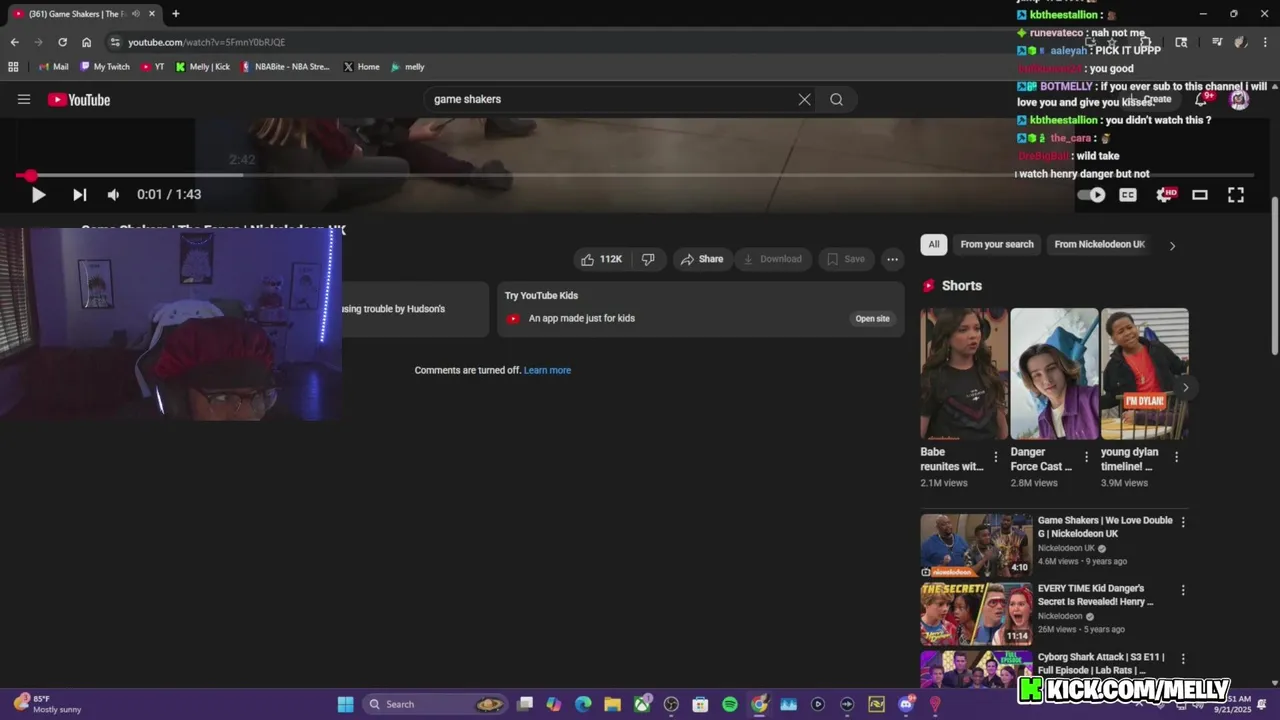This screenshot has height=720, width=1280.
Task: Open site information icon in address bar
Action: (x=115, y=42)
